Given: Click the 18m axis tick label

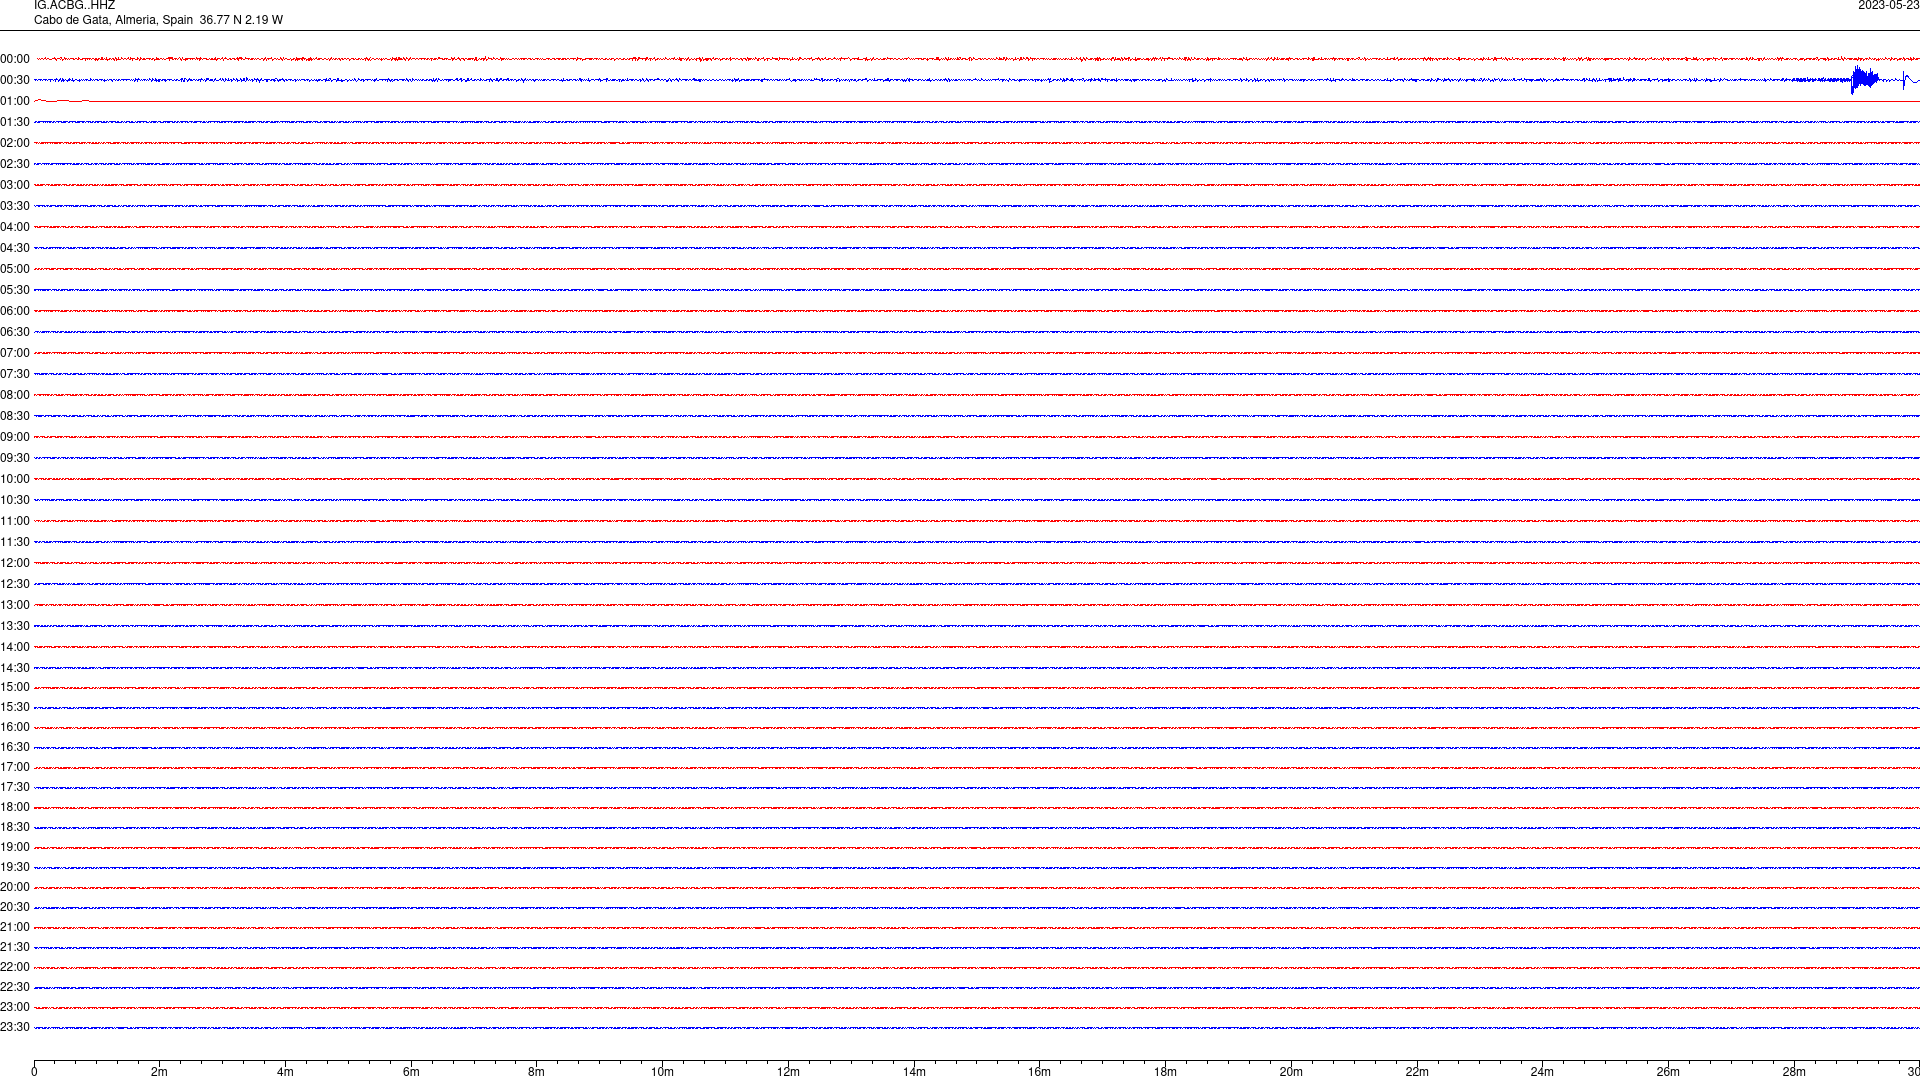Looking at the screenshot, I should click(1165, 1072).
